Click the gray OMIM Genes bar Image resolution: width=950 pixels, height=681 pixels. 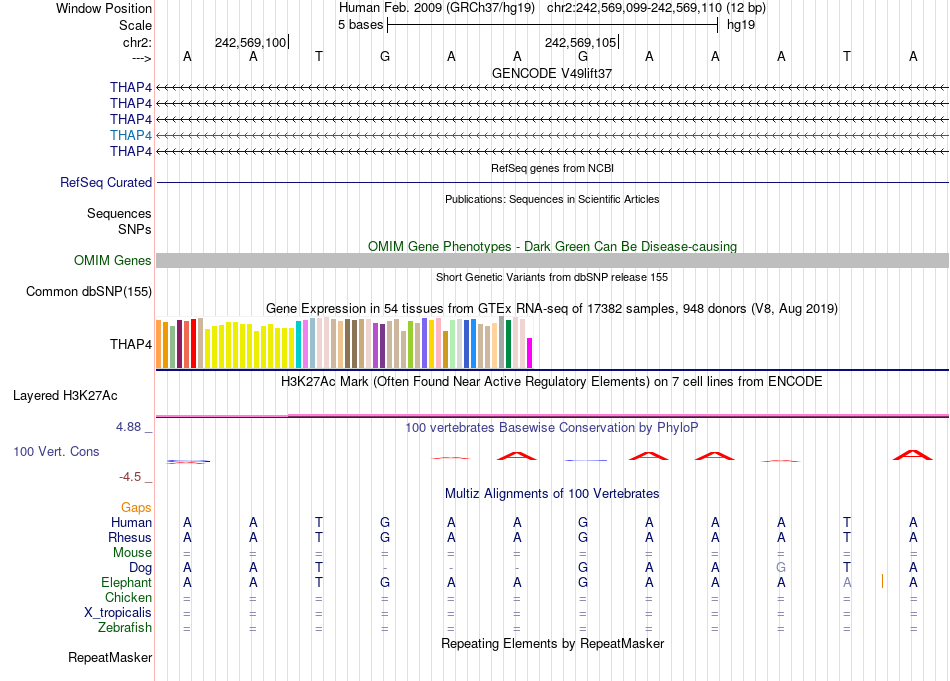coord(552,261)
